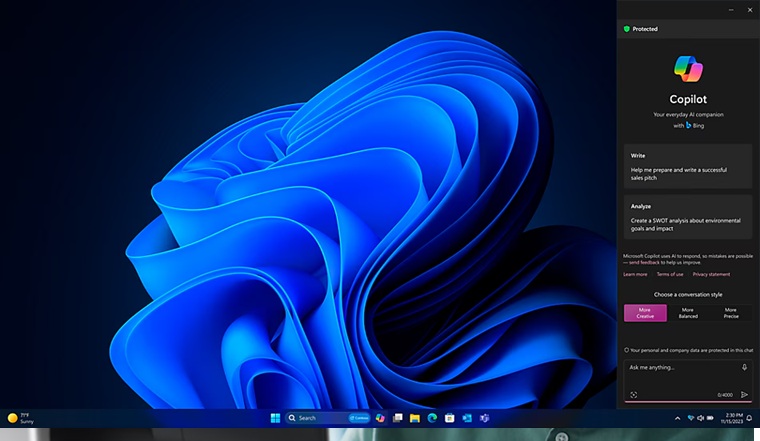Viewport: 760px width, 441px height.
Task: Check the battery status icon
Action: pos(710,418)
